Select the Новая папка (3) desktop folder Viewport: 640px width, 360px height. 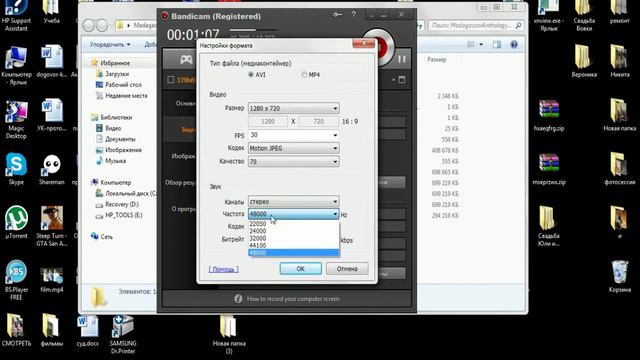tap(229, 334)
